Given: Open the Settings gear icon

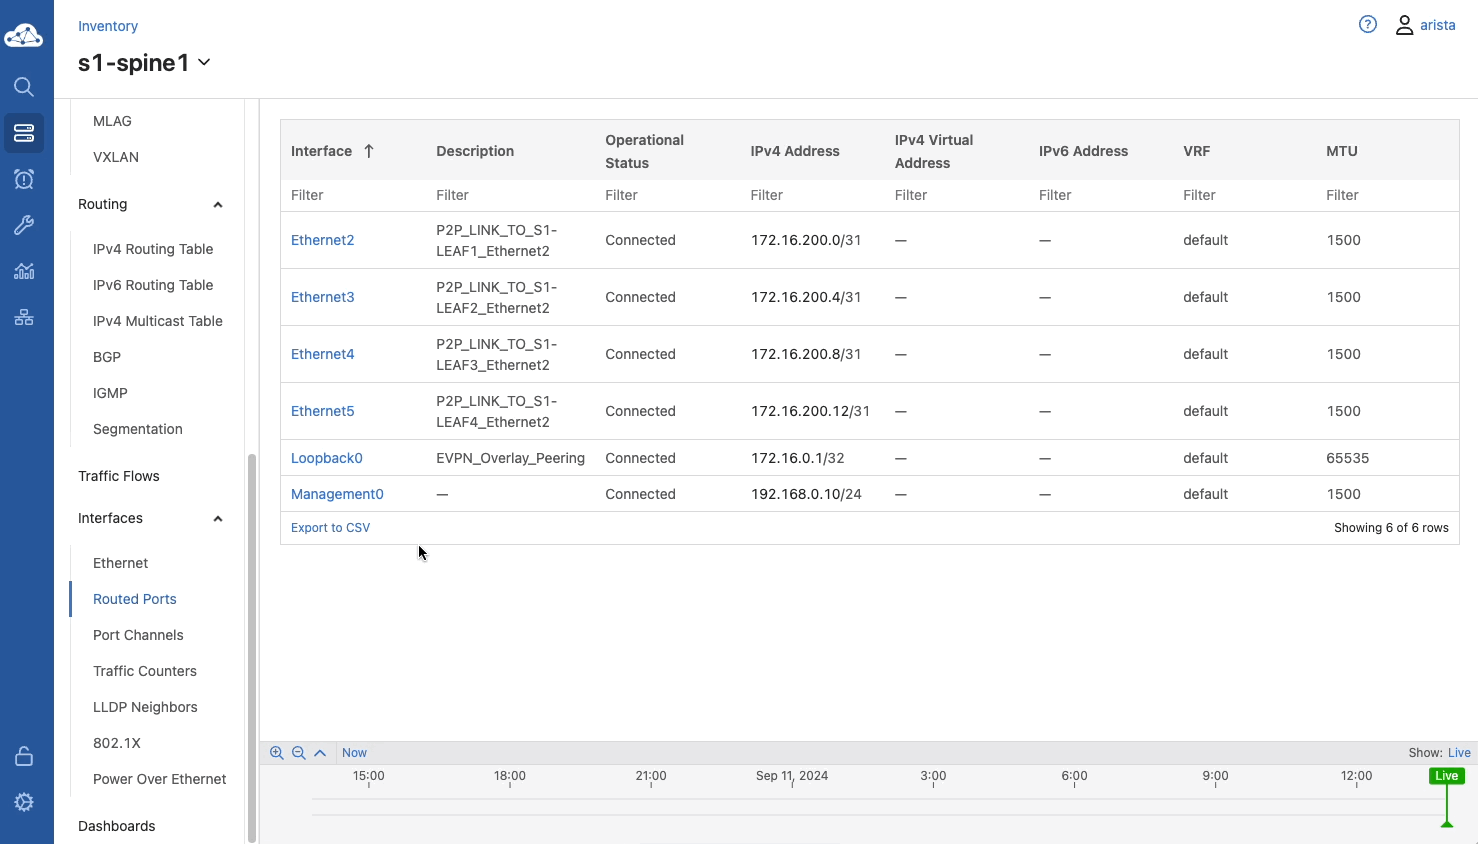Looking at the screenshot, I should (24, 802).
